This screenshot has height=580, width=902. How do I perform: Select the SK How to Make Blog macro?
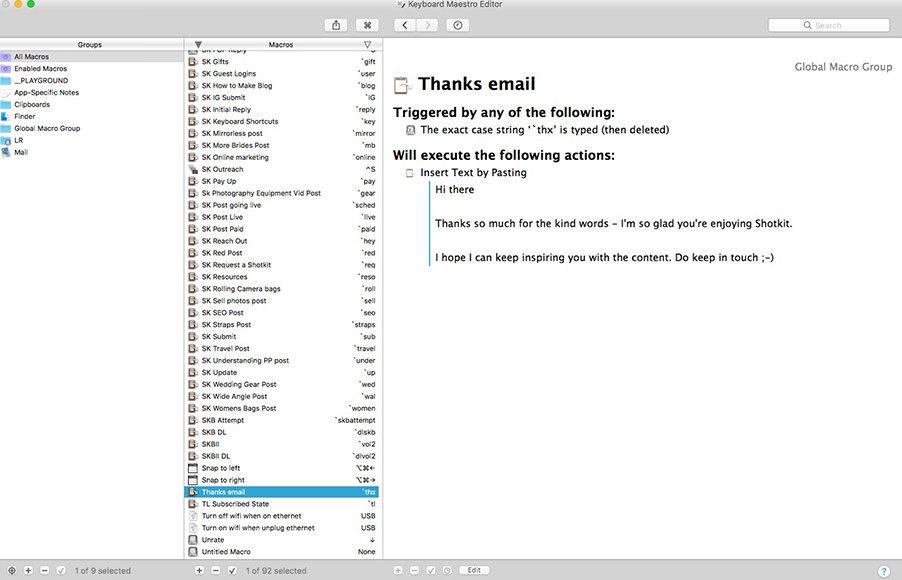(282, 85)
